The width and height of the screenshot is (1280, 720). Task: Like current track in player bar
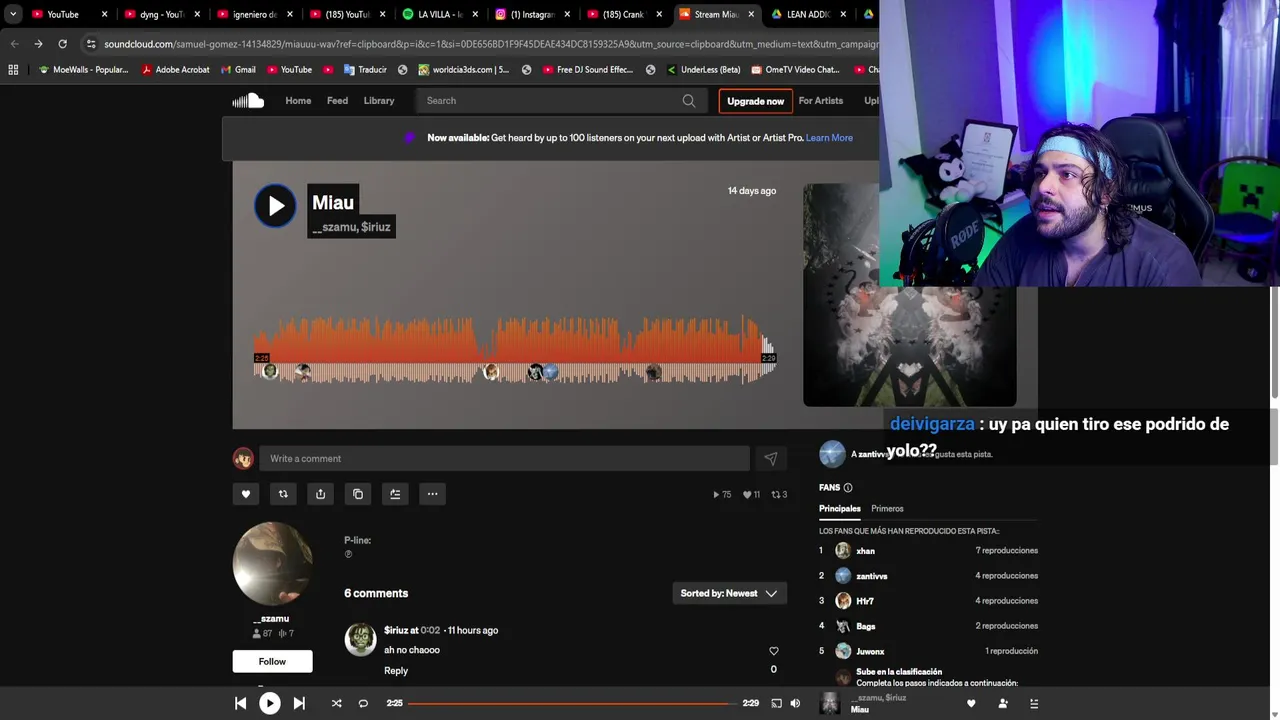(971, 703)
